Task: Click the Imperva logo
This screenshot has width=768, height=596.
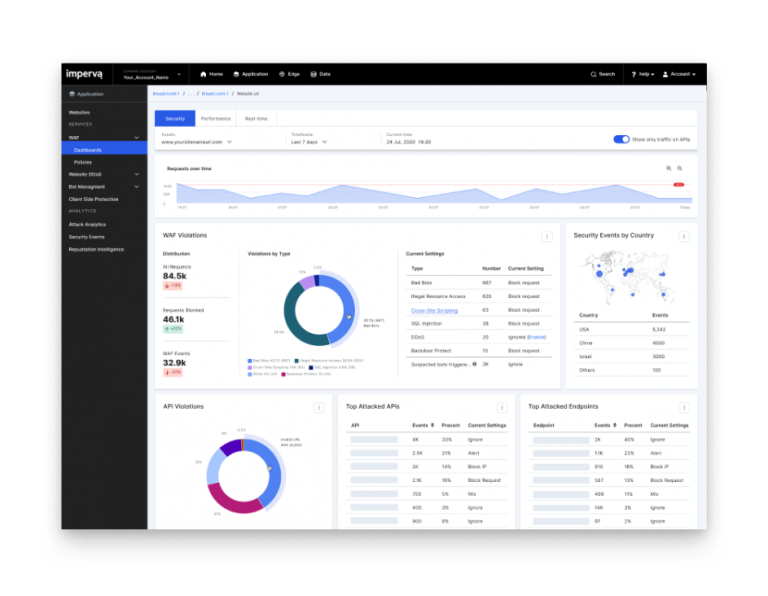Action: pos(84,73)
